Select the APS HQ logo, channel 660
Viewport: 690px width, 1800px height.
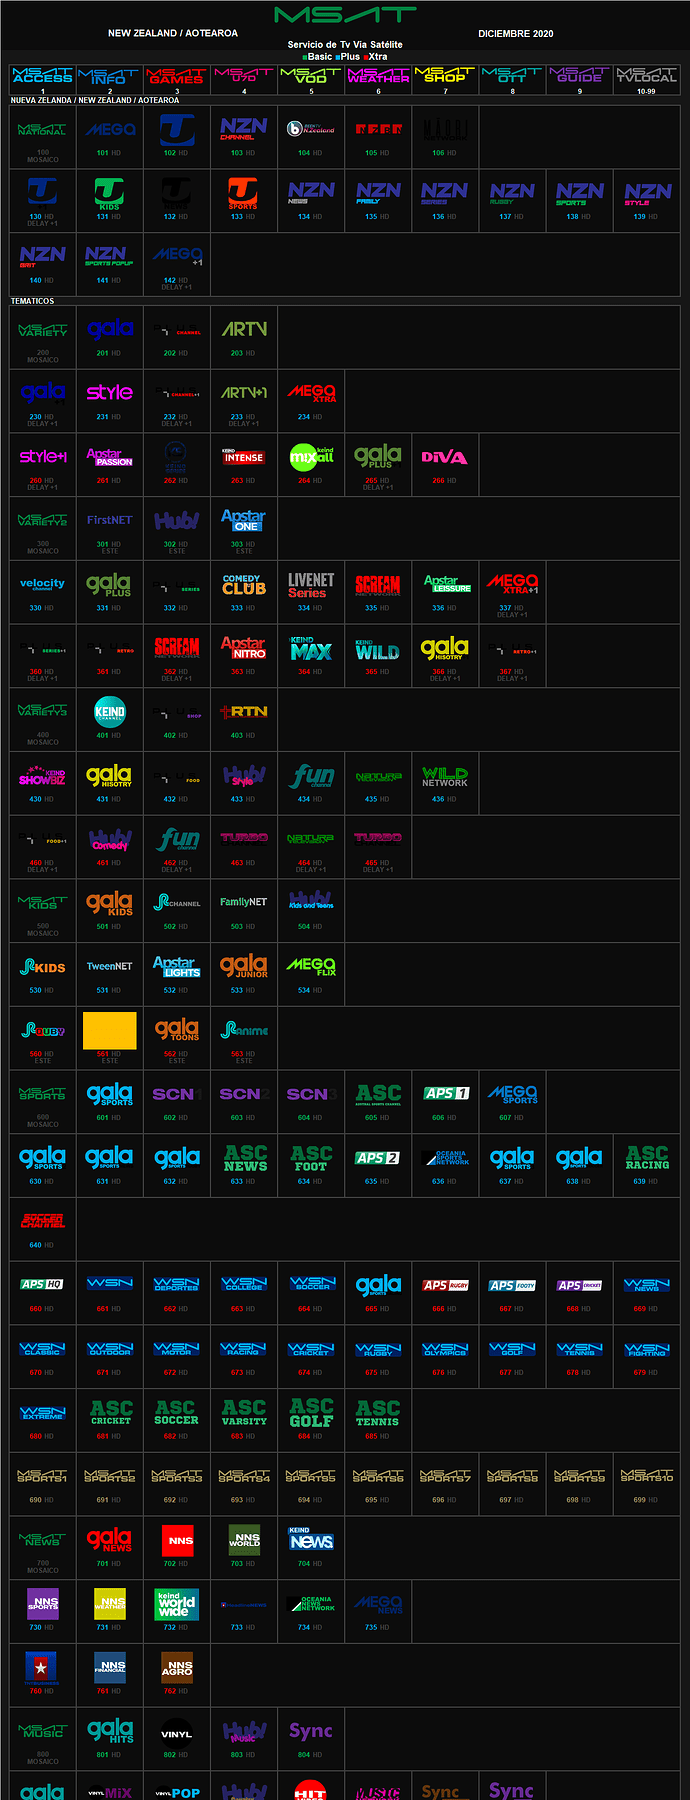click(x=43, y=1284)
